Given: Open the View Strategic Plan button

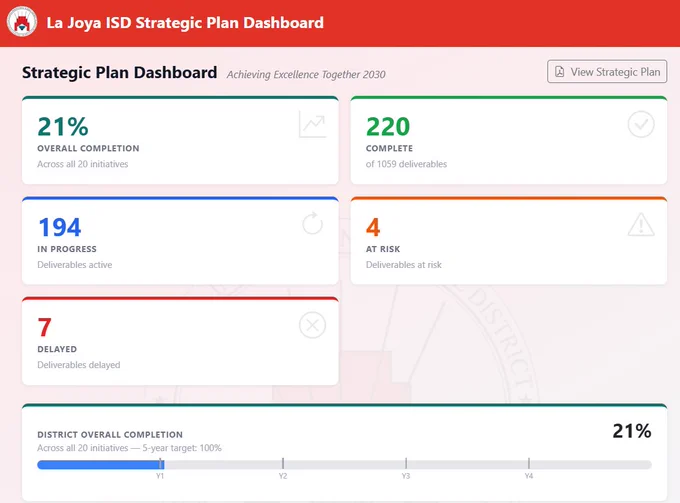Looking at the screenshot, I should 607,72.
